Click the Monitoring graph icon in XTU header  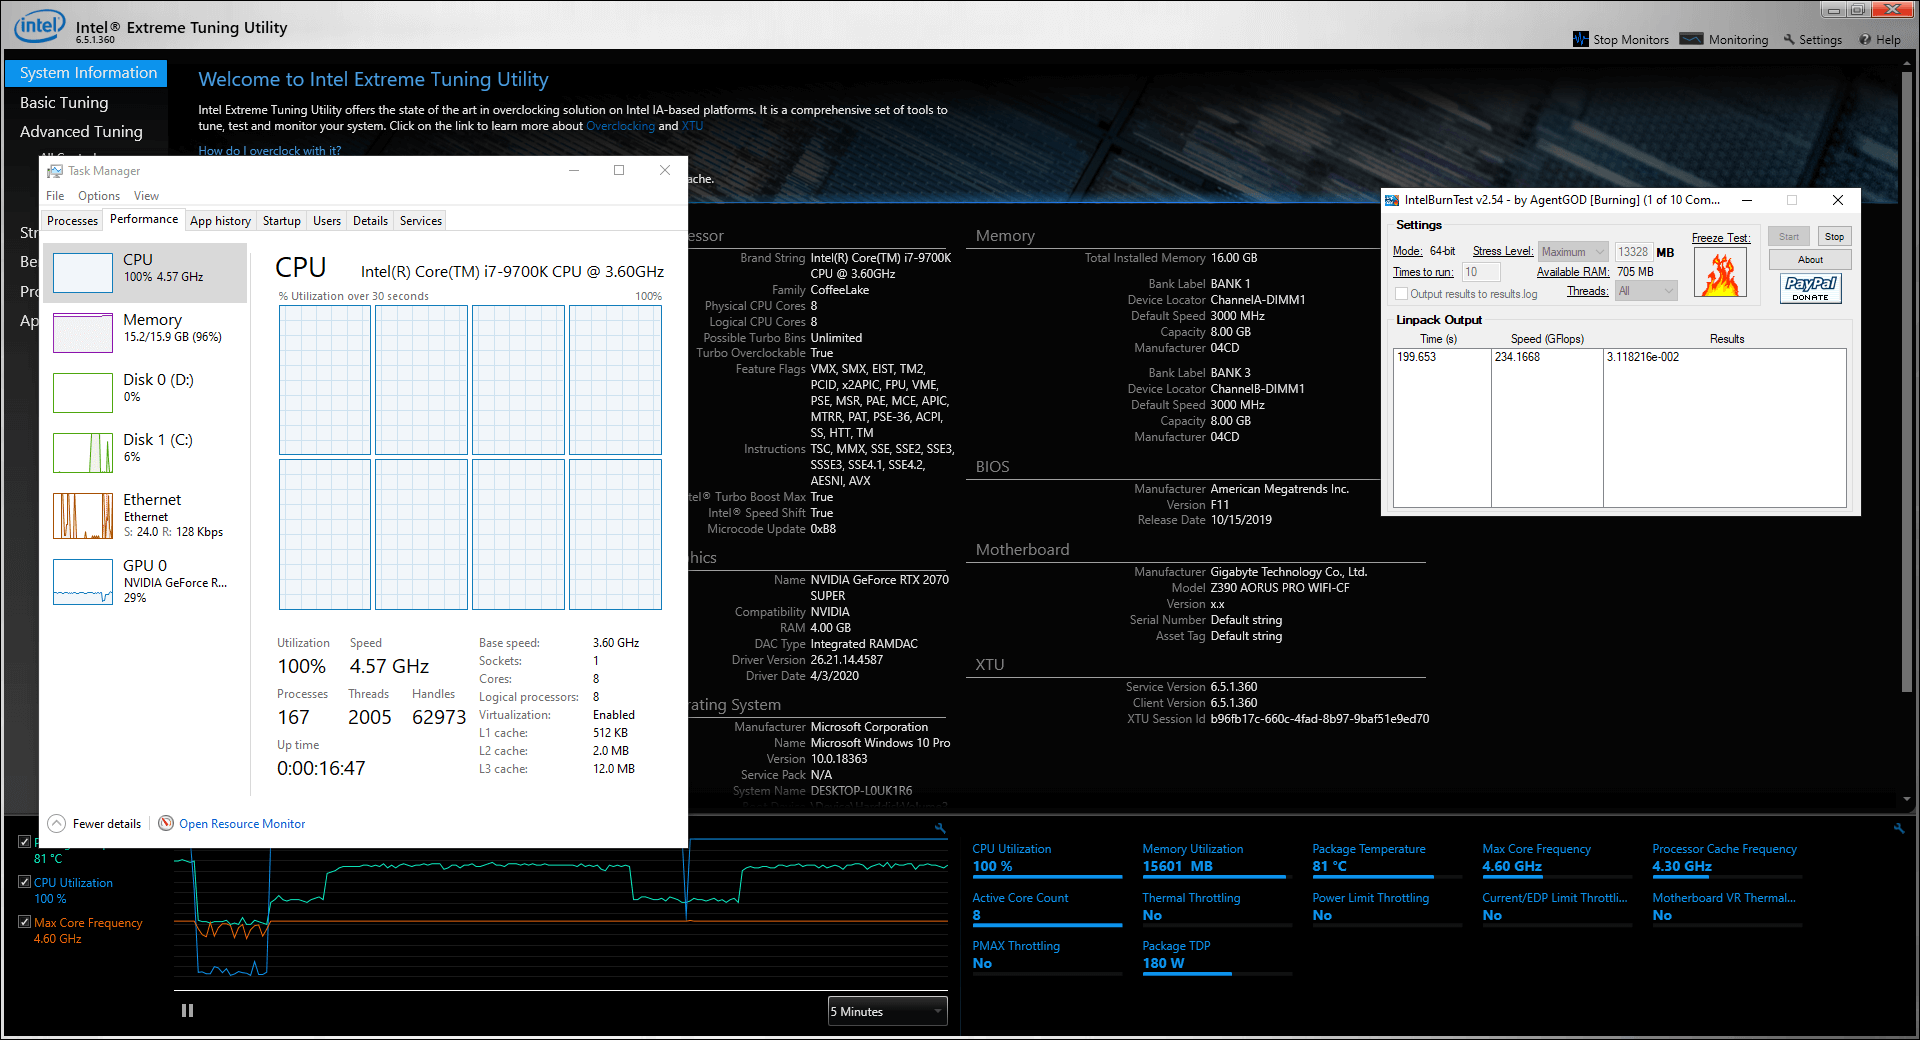click(1691, 39)
